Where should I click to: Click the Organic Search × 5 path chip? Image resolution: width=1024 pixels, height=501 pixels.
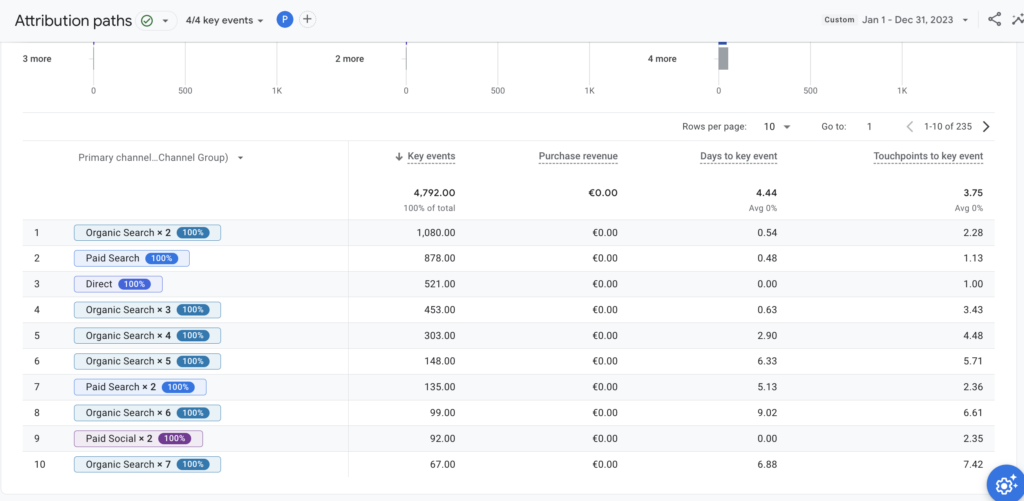147,361
